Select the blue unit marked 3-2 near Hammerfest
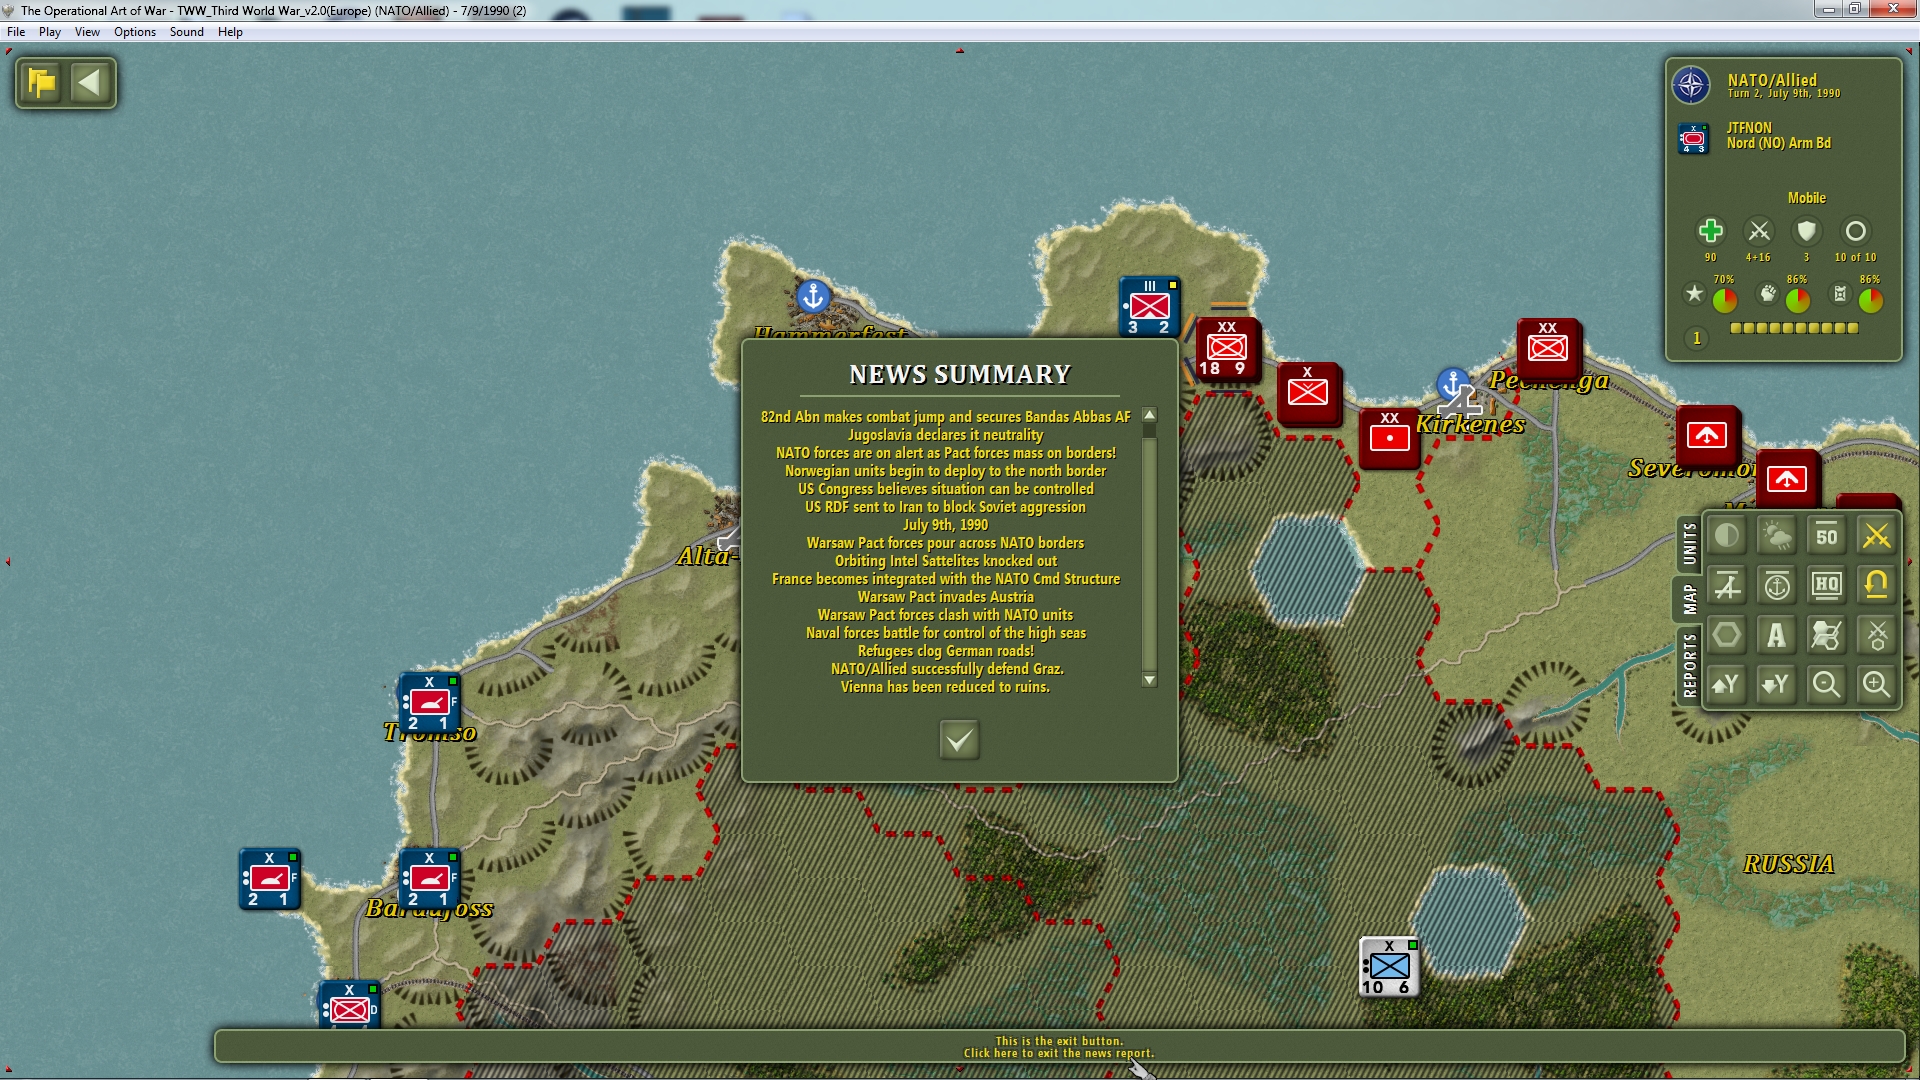 1150,307
